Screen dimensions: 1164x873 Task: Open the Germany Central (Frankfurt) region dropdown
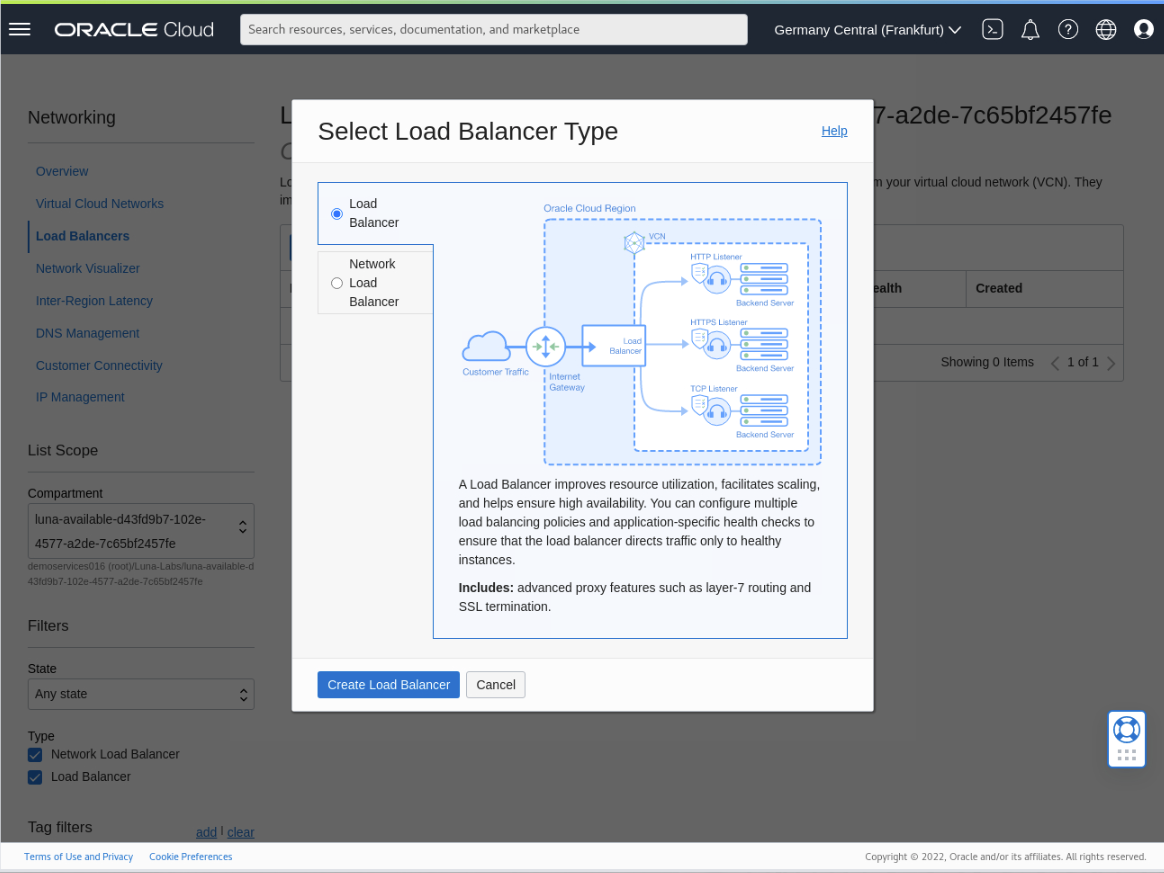(x=865, y=29)
